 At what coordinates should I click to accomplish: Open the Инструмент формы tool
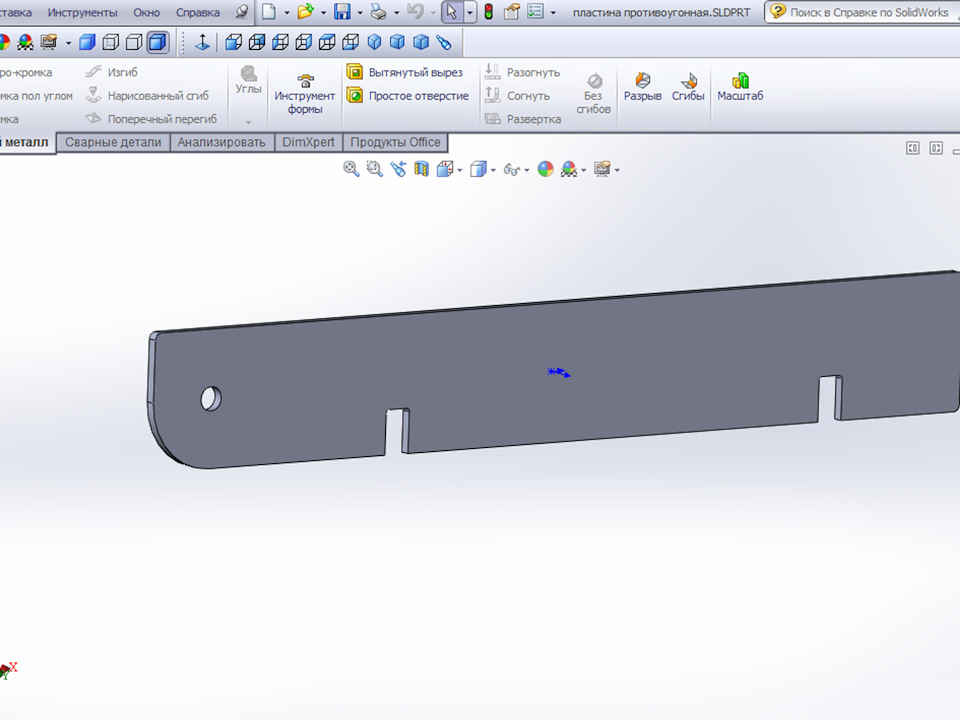(305, 94)
